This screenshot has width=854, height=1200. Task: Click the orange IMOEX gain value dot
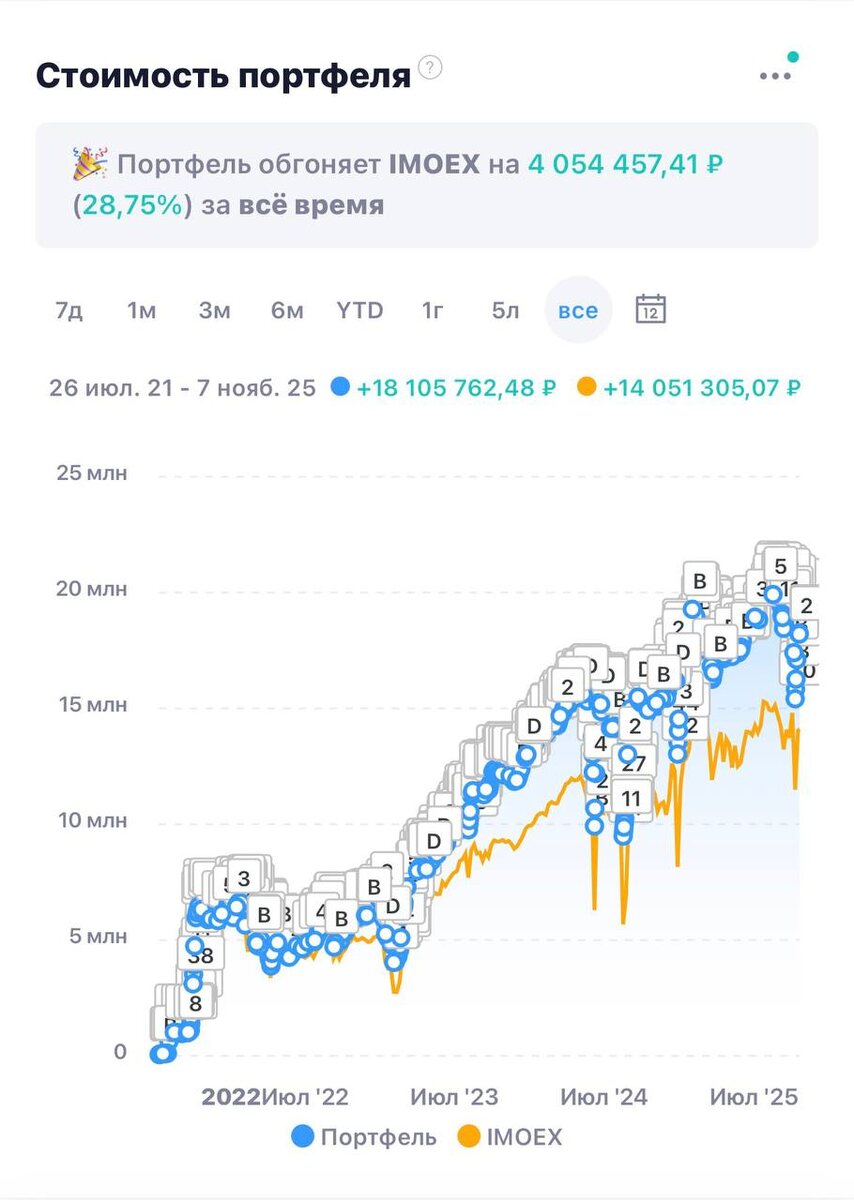coord(587,388)
